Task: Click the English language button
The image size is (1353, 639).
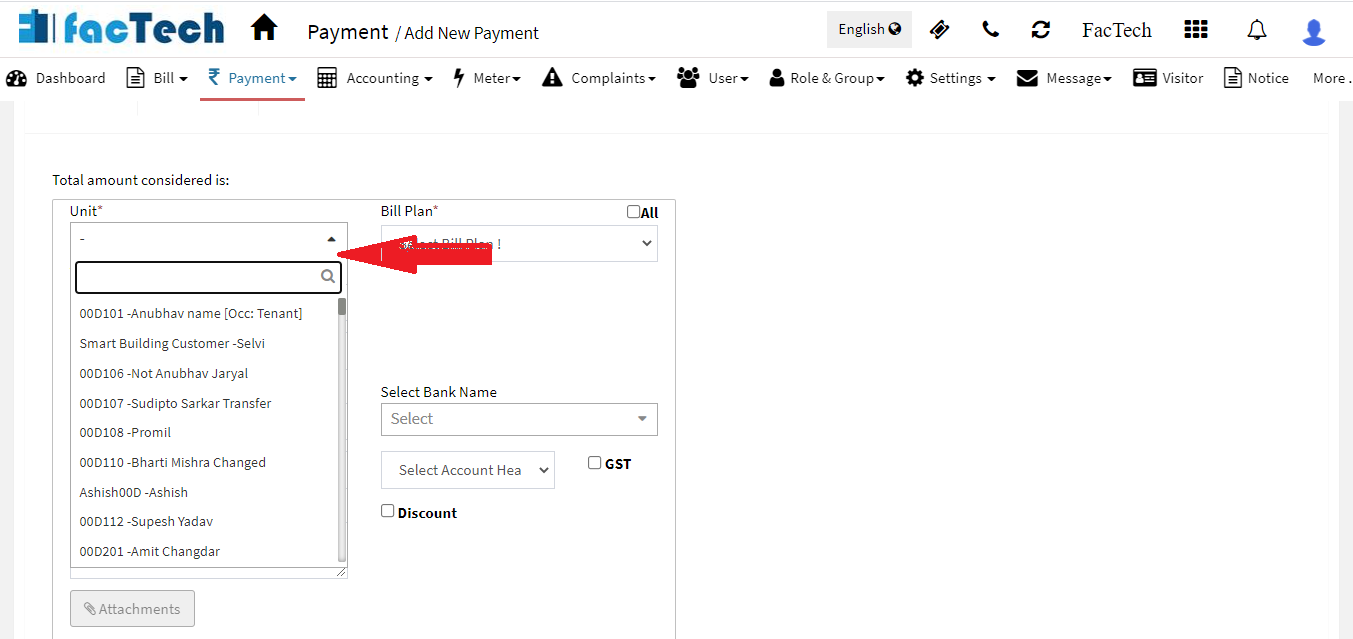Action: tap(868, 29)
